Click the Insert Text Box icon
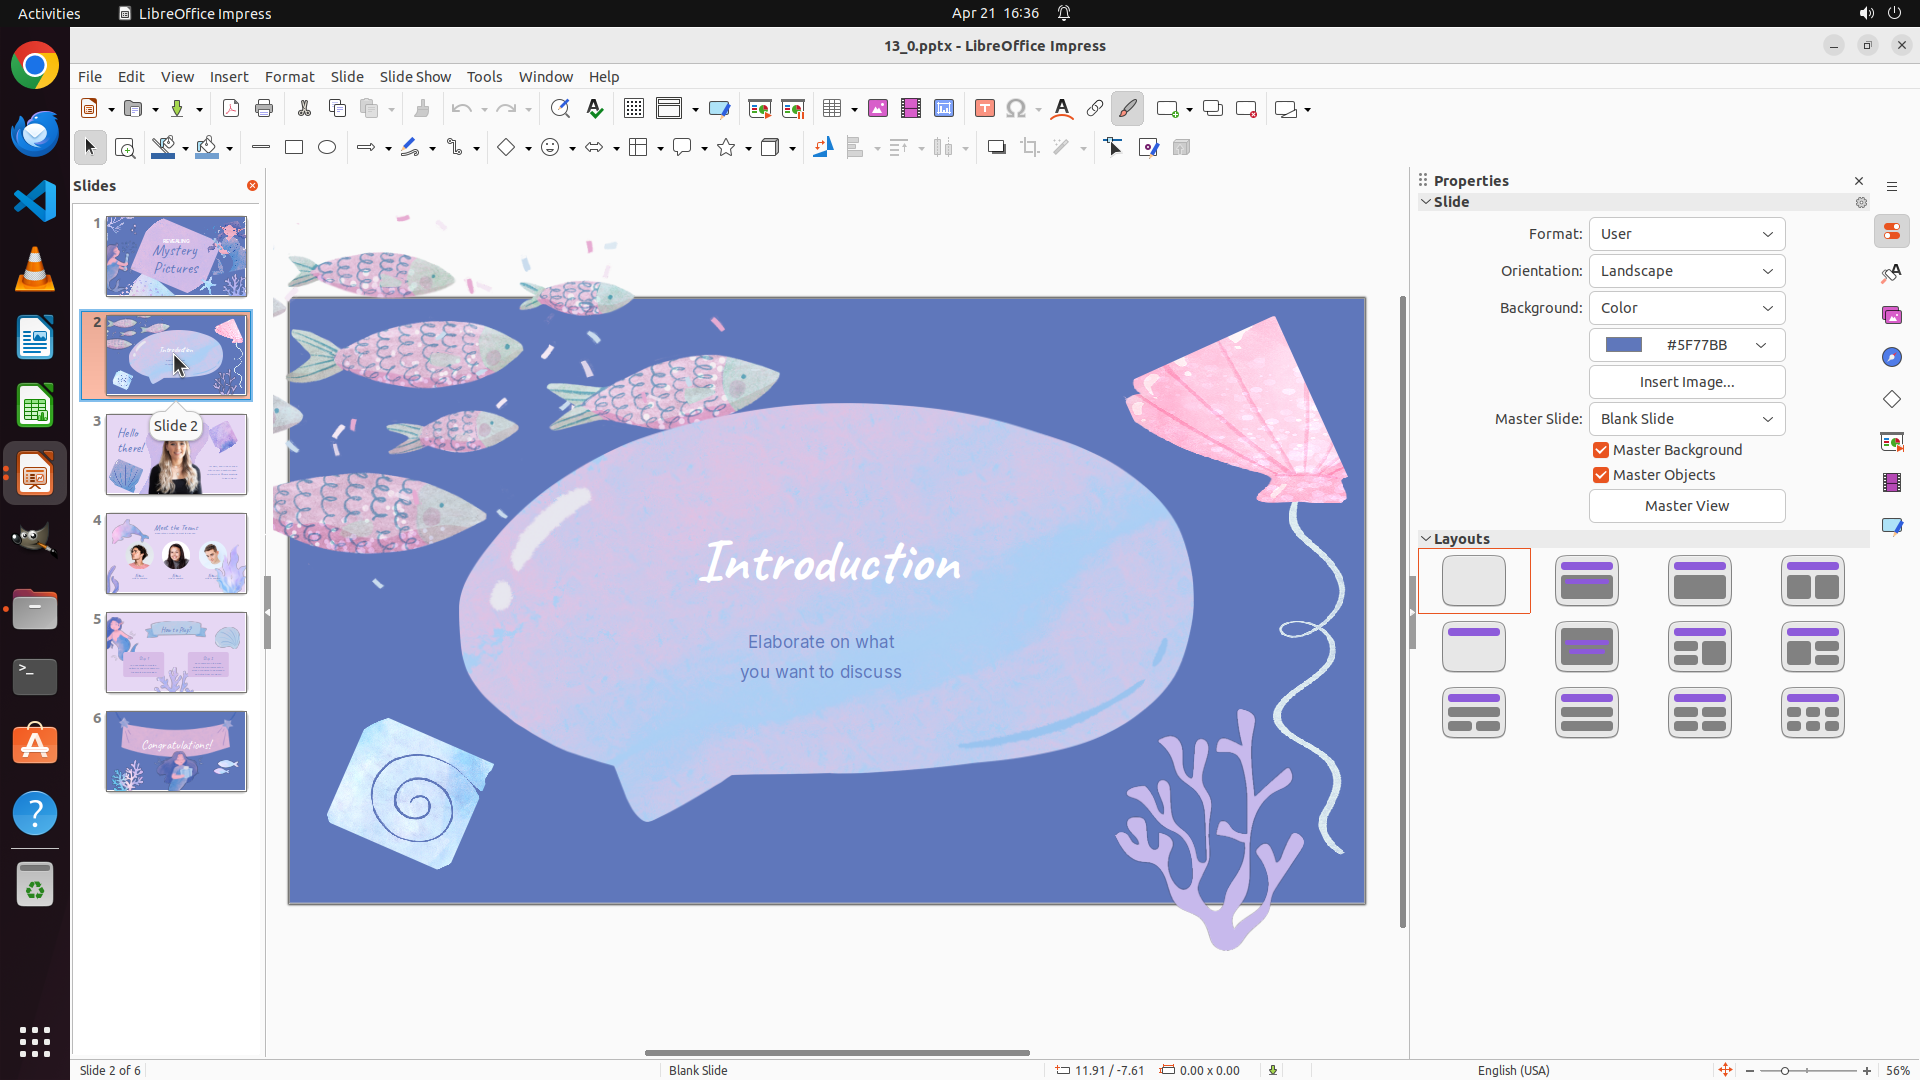Image resolution: width=1920 pixels, height=1080 pixels. click(x=984, y=109)
